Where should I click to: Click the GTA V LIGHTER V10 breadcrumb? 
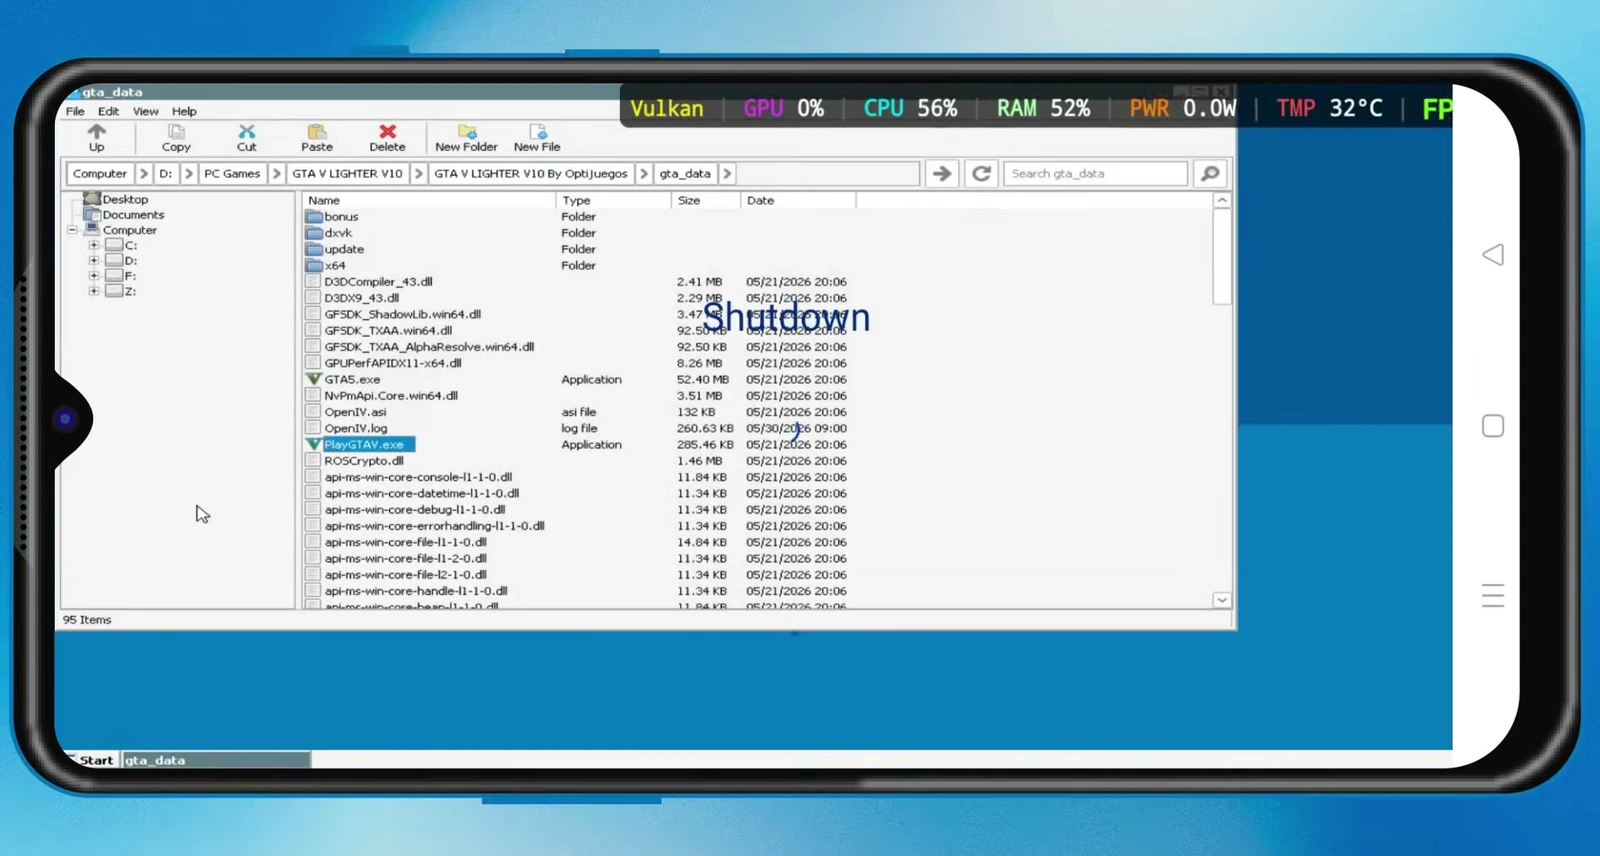(x=348, y=173)
